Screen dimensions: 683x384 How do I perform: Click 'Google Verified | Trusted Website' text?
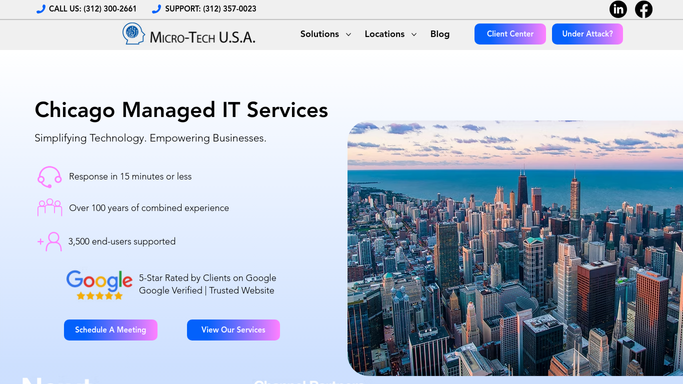tap(206, 290)
